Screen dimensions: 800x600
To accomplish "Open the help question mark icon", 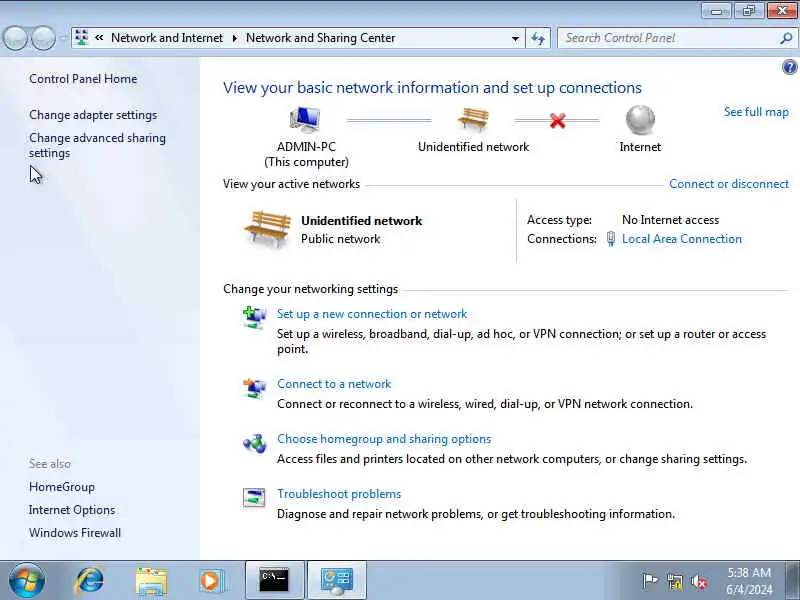I will (789, 67).
